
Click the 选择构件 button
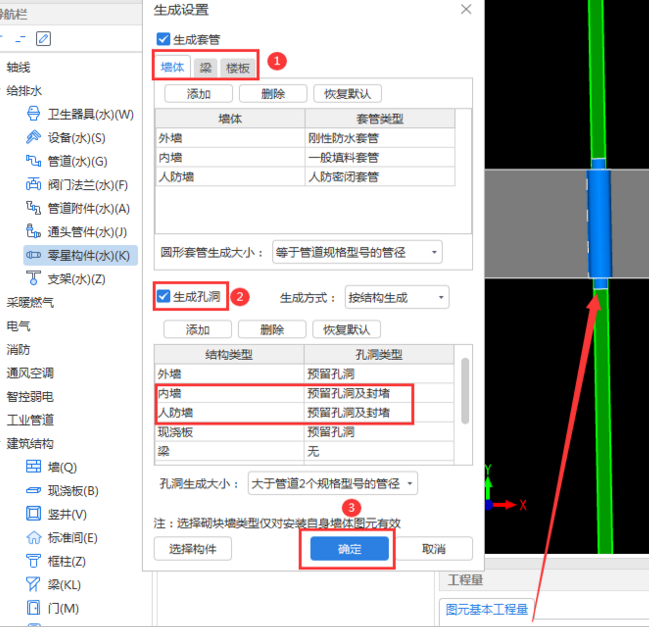click(192, 549)
